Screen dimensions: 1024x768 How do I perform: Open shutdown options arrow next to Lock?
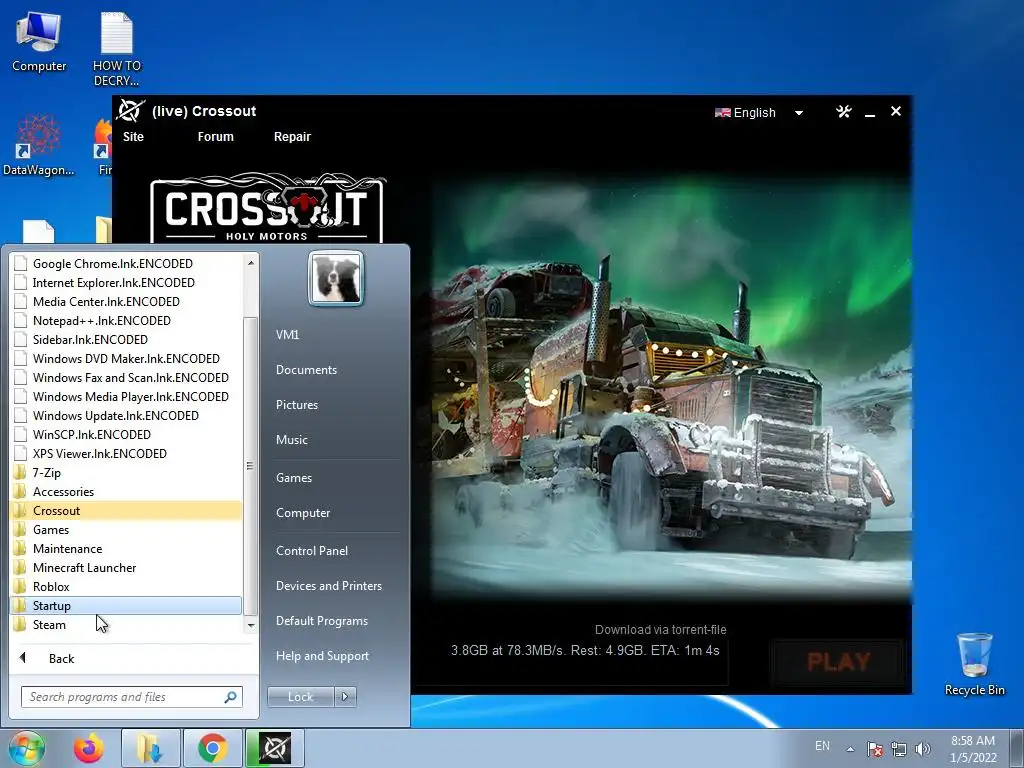pyautogui.click(x=345, y=697)
